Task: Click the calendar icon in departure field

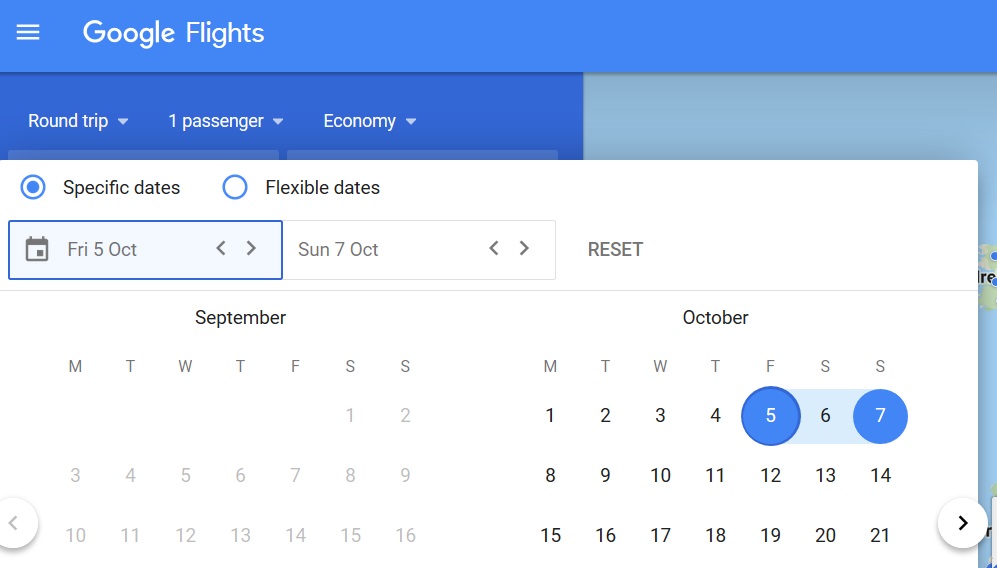Action: (x=37, y=249)
